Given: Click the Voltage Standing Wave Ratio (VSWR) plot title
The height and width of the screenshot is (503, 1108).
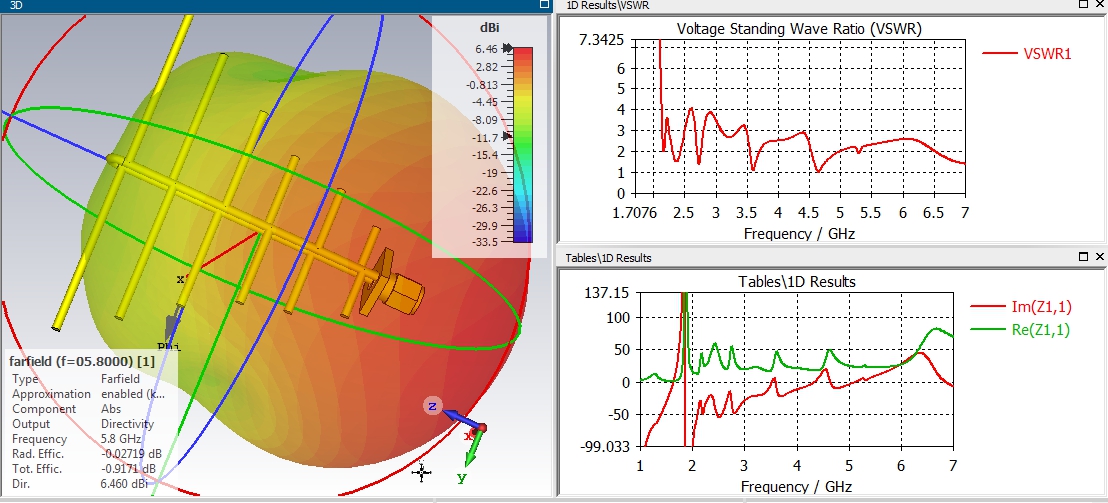Looking at the screenshot, I should click(799, 29).
